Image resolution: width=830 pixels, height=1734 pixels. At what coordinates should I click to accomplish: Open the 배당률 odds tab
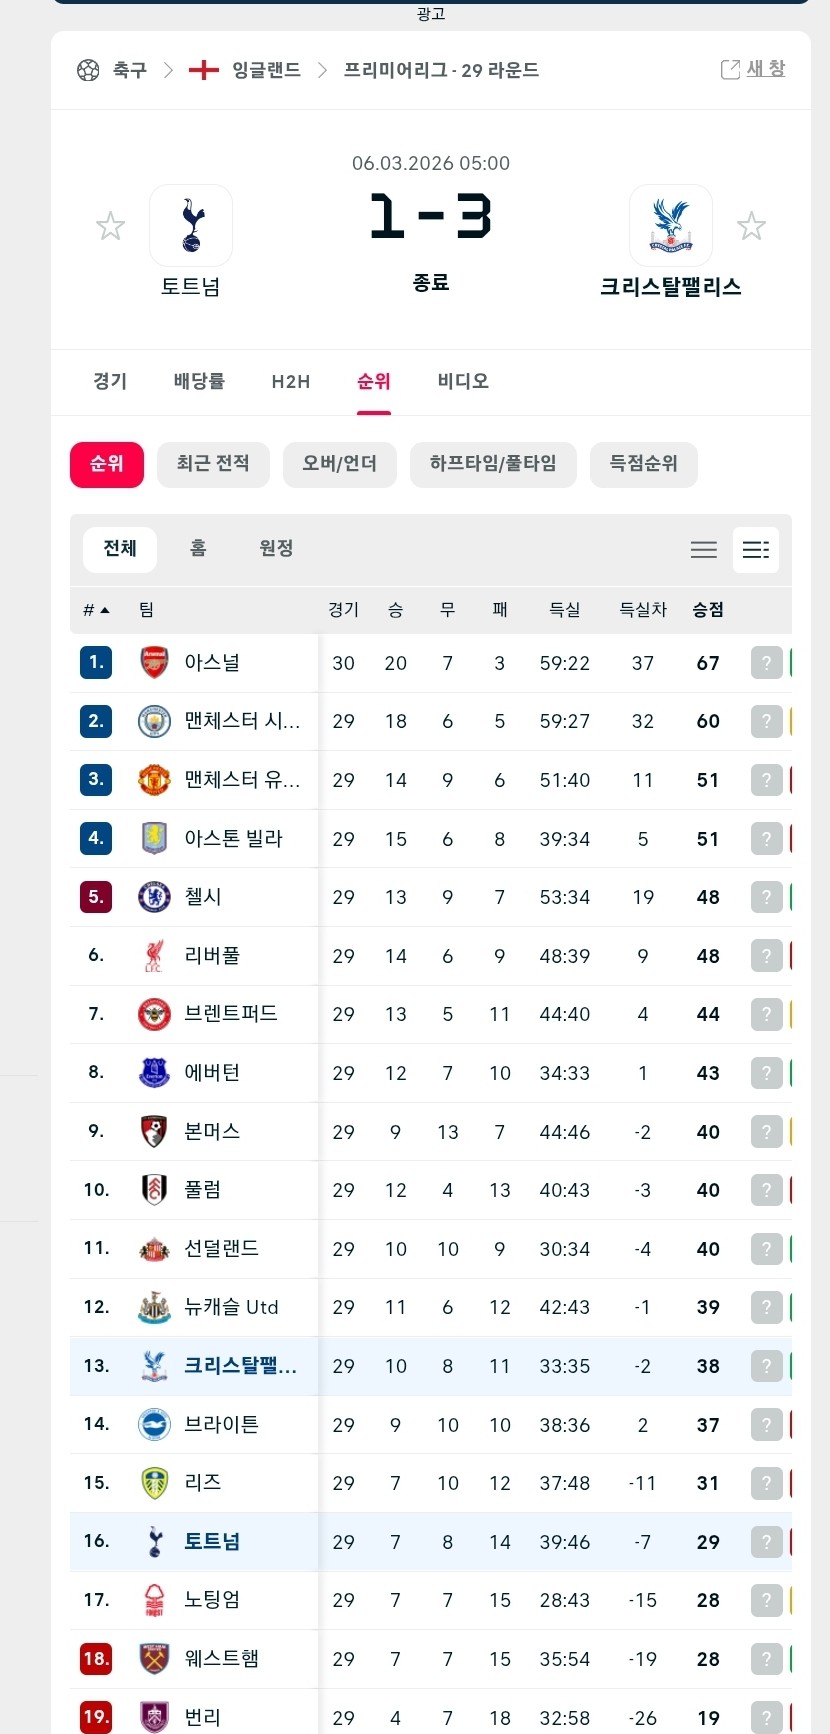tap(199, 382)
